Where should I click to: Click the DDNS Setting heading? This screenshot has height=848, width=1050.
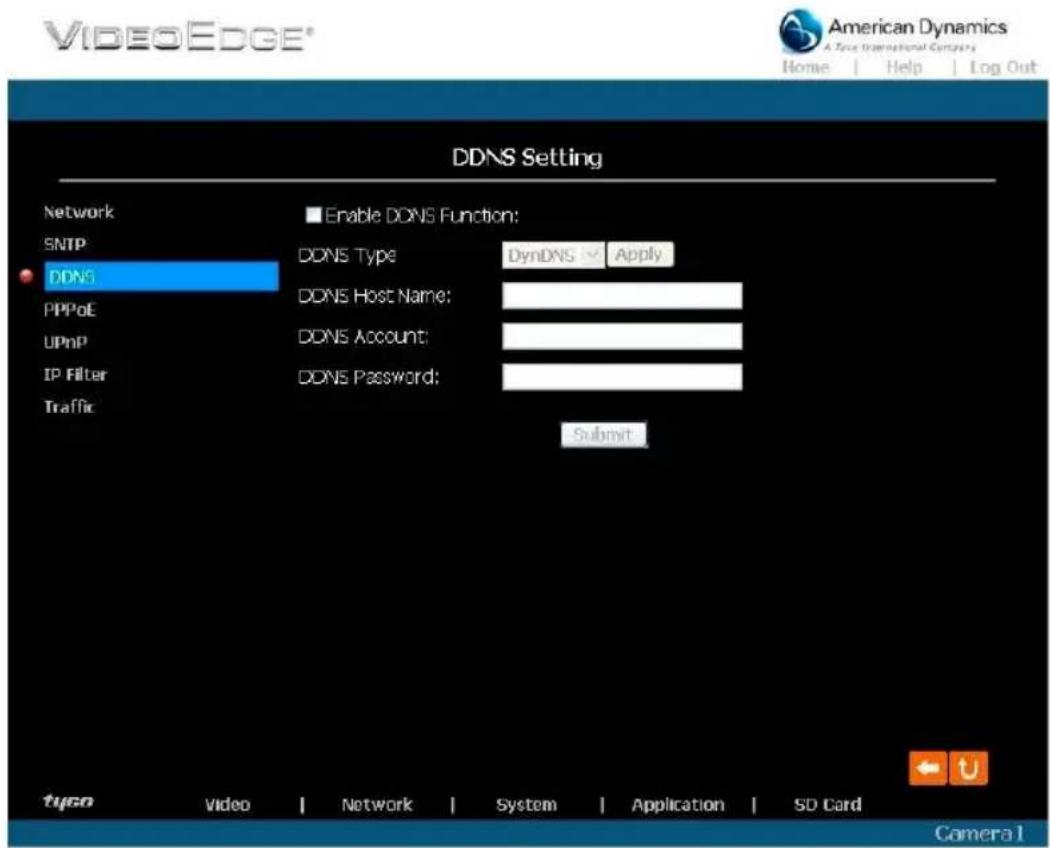[528, 157]
